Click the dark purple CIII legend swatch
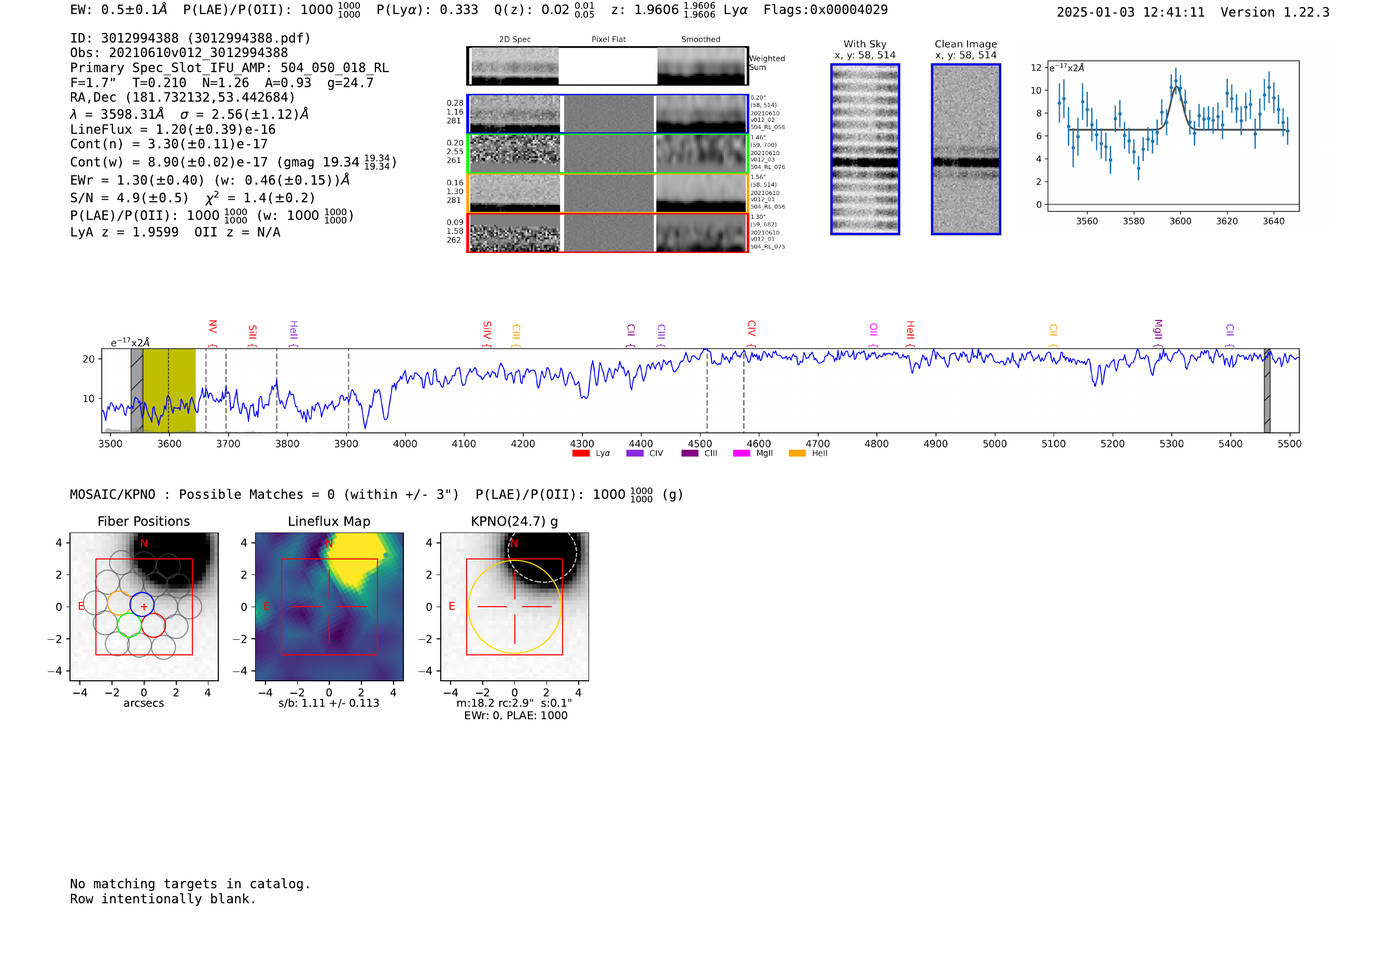Viewport: 1400px width, 953px height. 689,454
